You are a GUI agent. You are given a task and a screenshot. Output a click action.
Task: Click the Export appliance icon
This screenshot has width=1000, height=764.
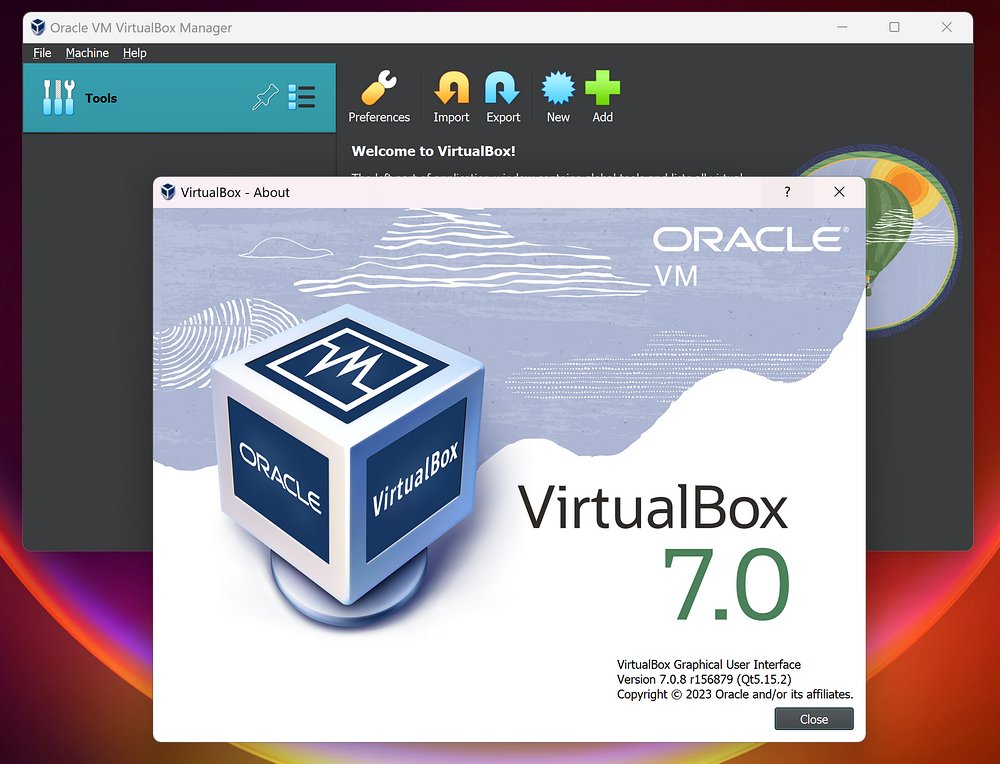503,96
